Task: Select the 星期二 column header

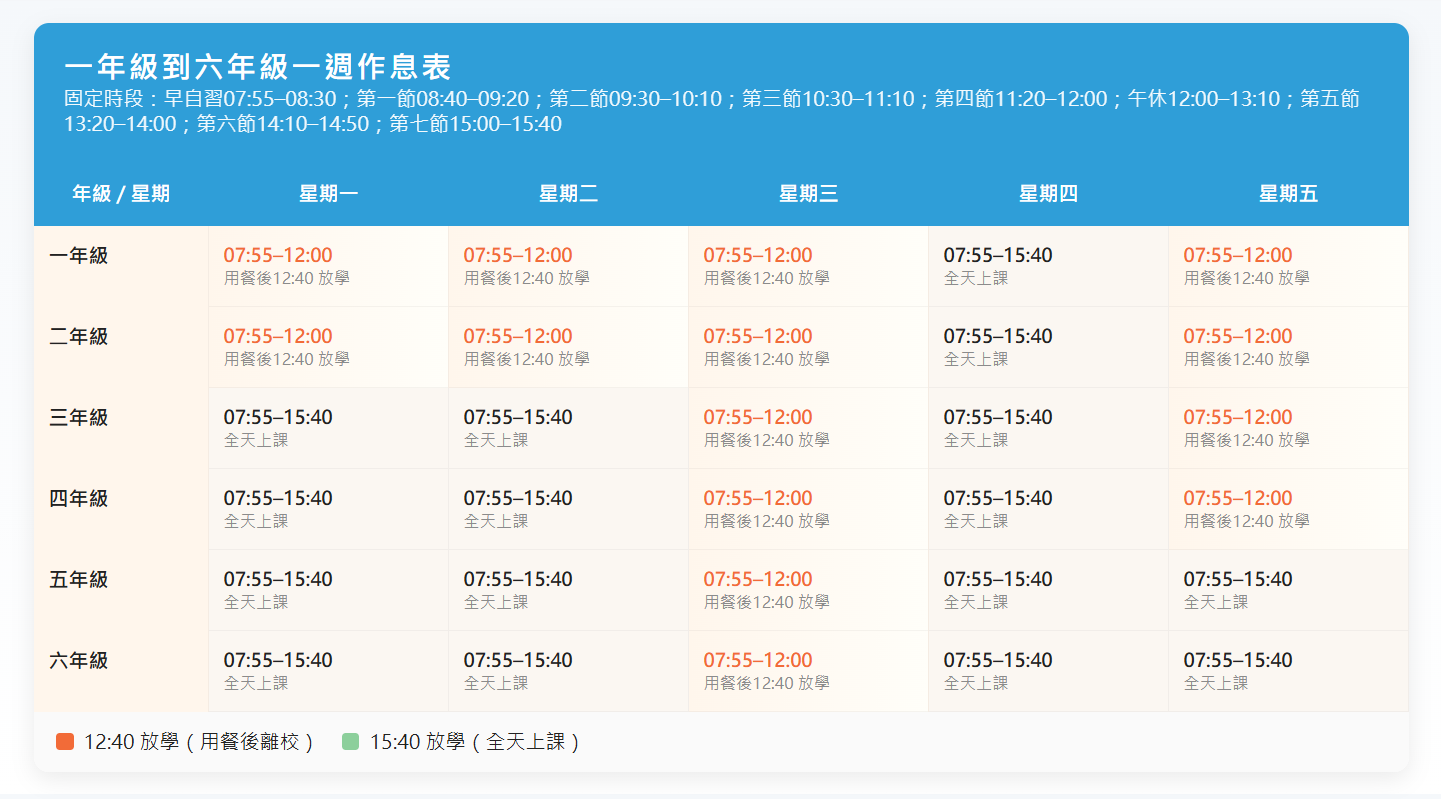Action: coord(568,194)
